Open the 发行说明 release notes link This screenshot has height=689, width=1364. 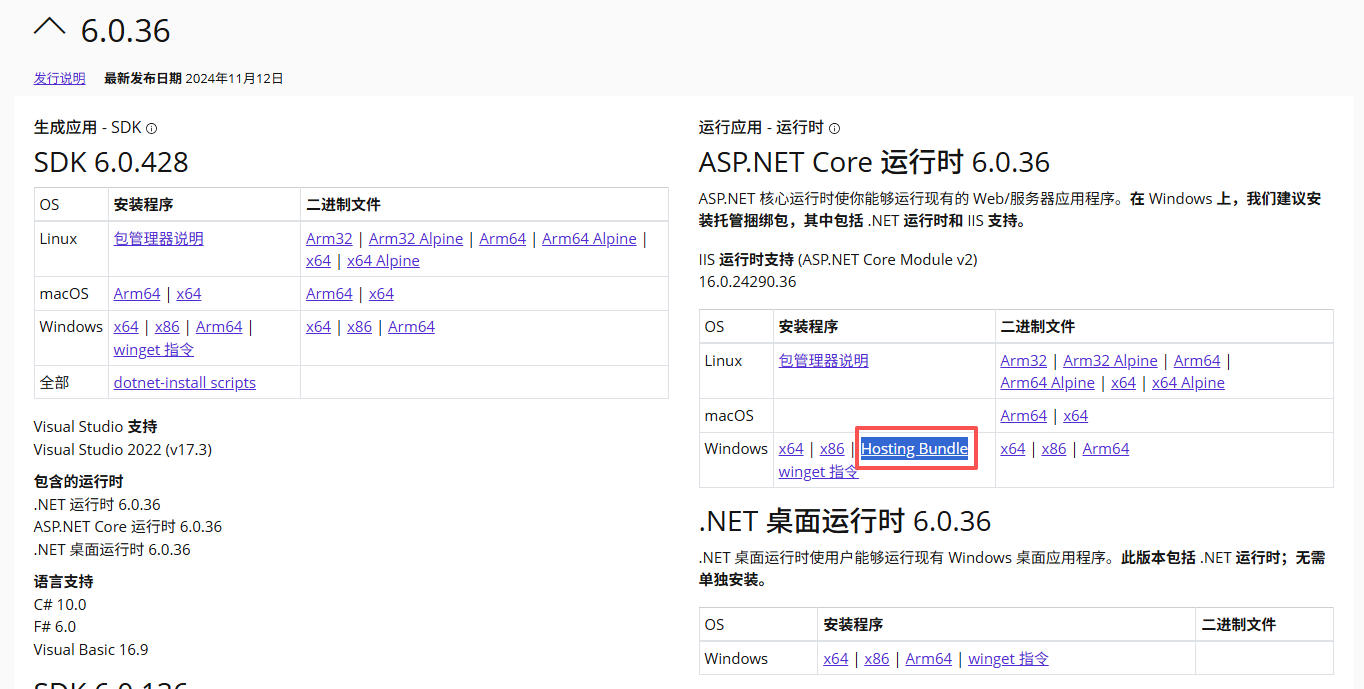click(60, 78)
